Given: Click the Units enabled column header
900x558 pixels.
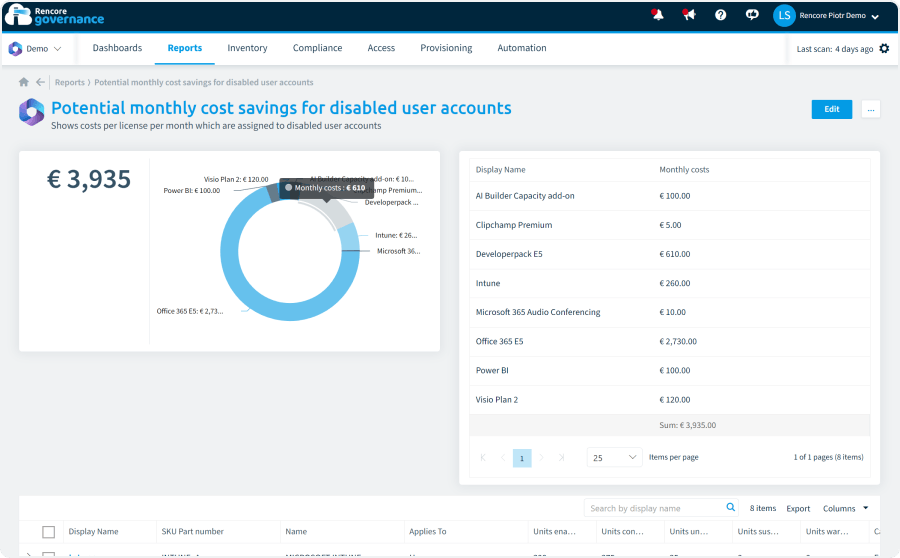Looking at the screenshot, I should [554, 532].
